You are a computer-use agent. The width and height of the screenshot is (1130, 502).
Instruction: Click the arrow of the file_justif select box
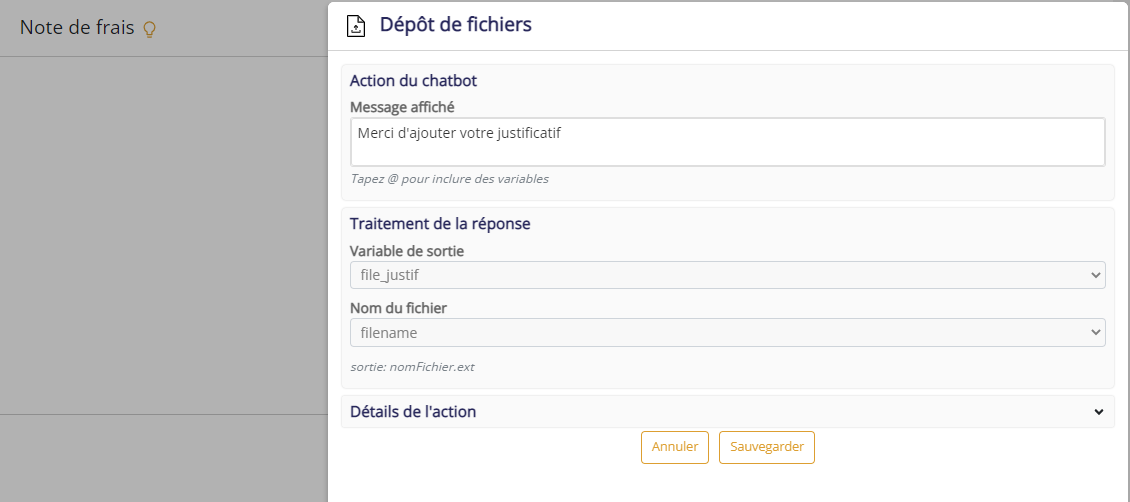[x=1095, y=275]
